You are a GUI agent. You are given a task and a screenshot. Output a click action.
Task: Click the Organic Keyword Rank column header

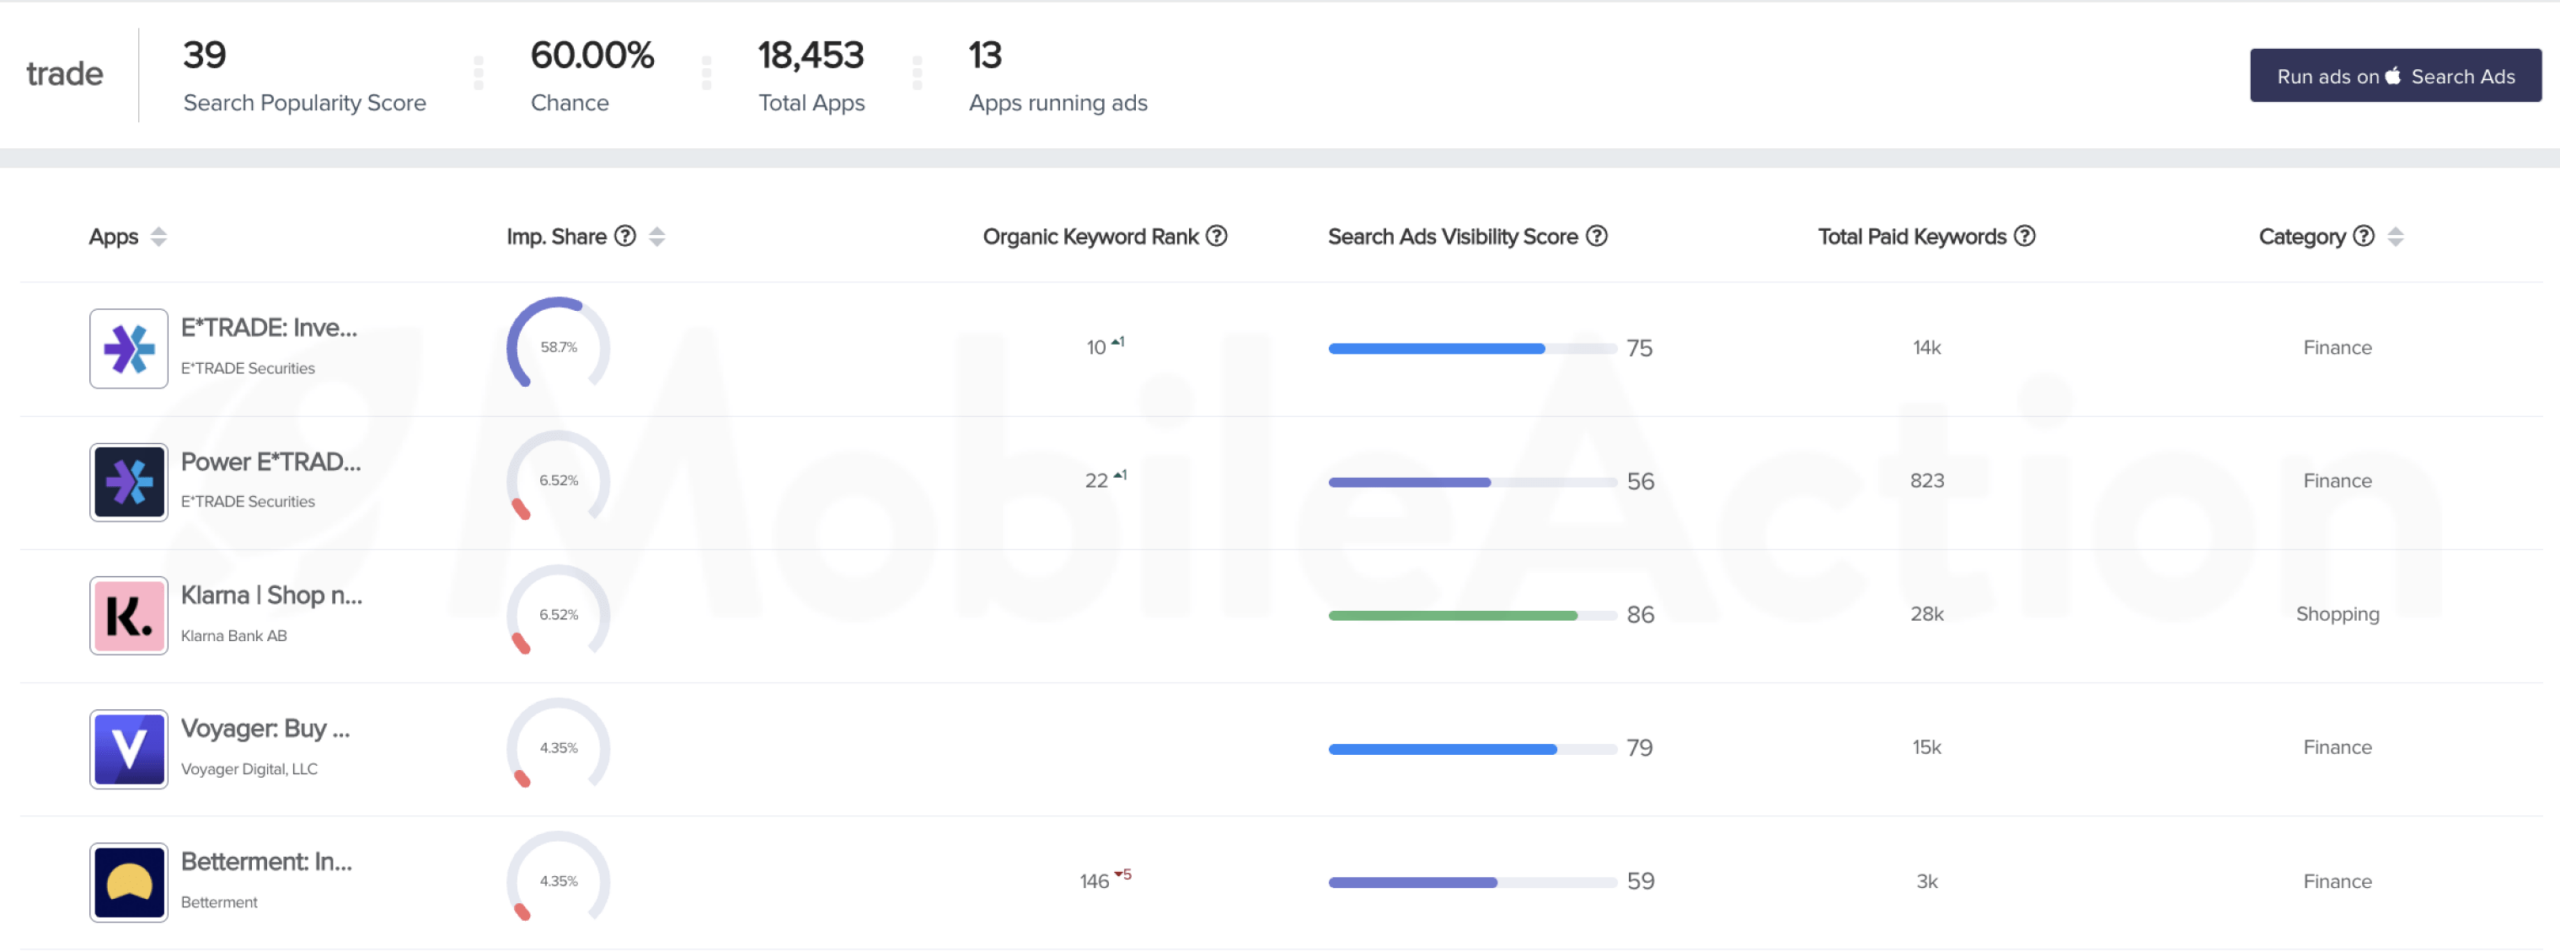click(1090, 236)
